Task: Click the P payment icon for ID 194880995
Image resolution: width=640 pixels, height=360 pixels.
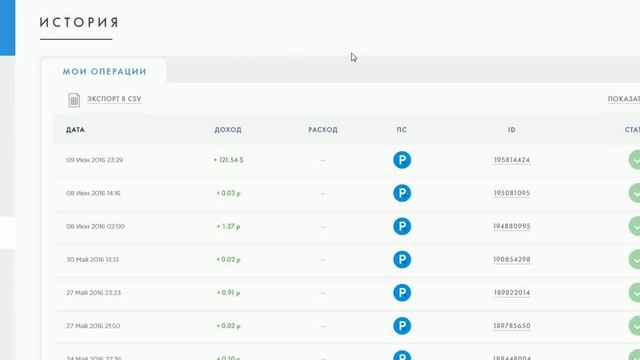Action: pos(402,226)
